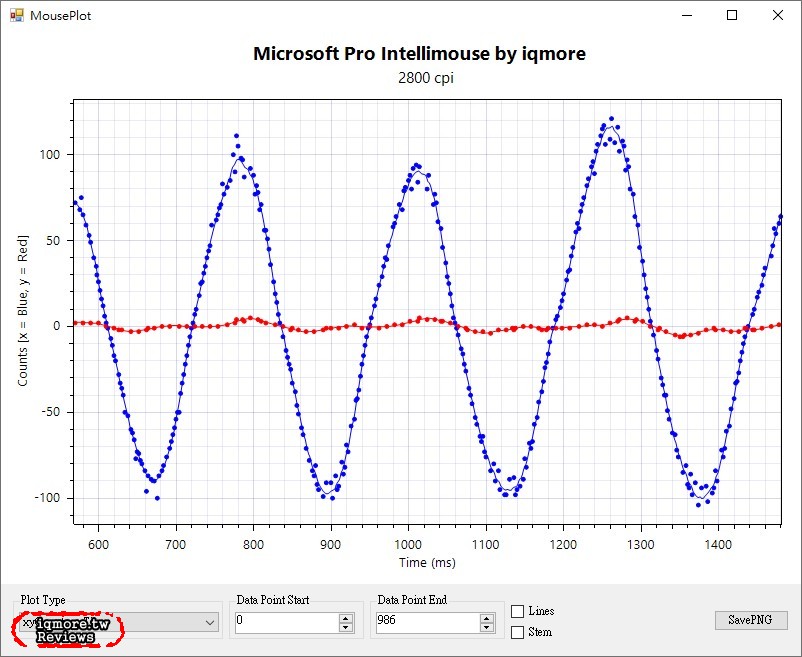The image size is (802, 657).
Task: Click the x-axis tick label 1200
Action: pyautogui.click(x=563, y=545)
